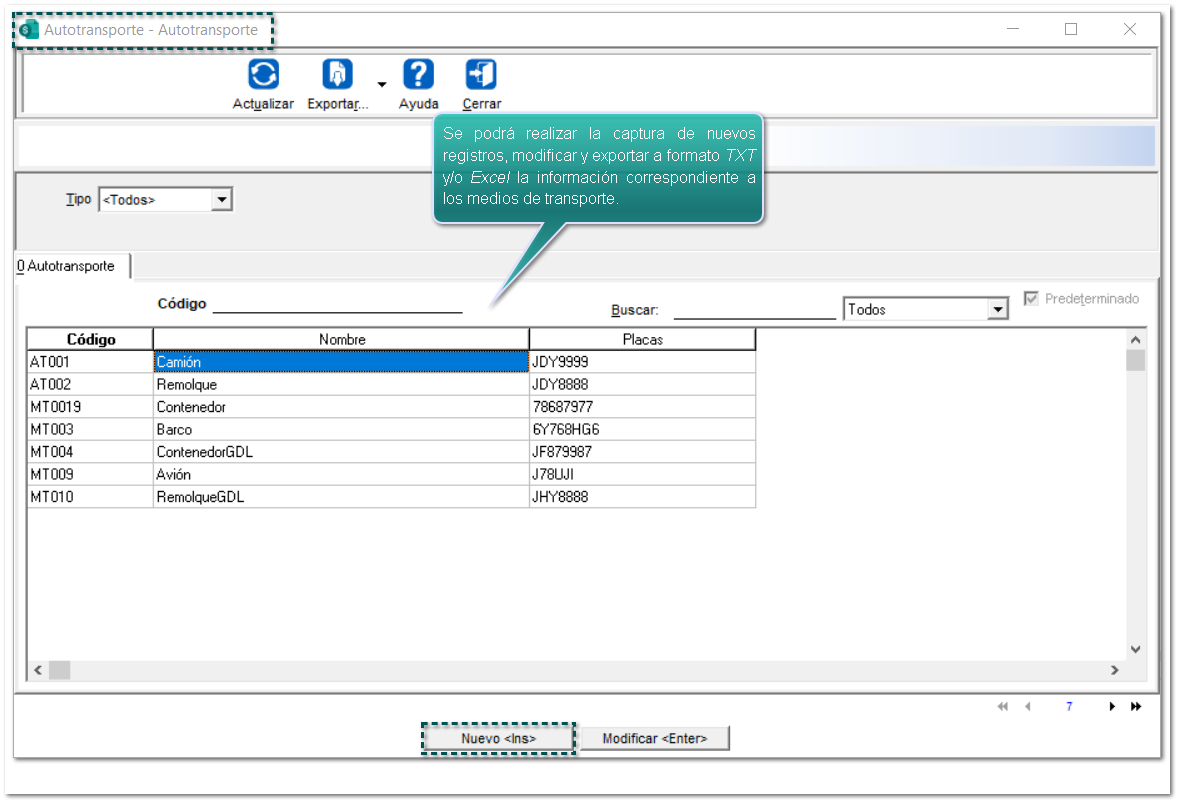Image resolution: width=1179 pixels, height=803 pixels.
Task: Click the horizontal scrollbar thumb
Action: pyautogui.click(x=59, y=670)
